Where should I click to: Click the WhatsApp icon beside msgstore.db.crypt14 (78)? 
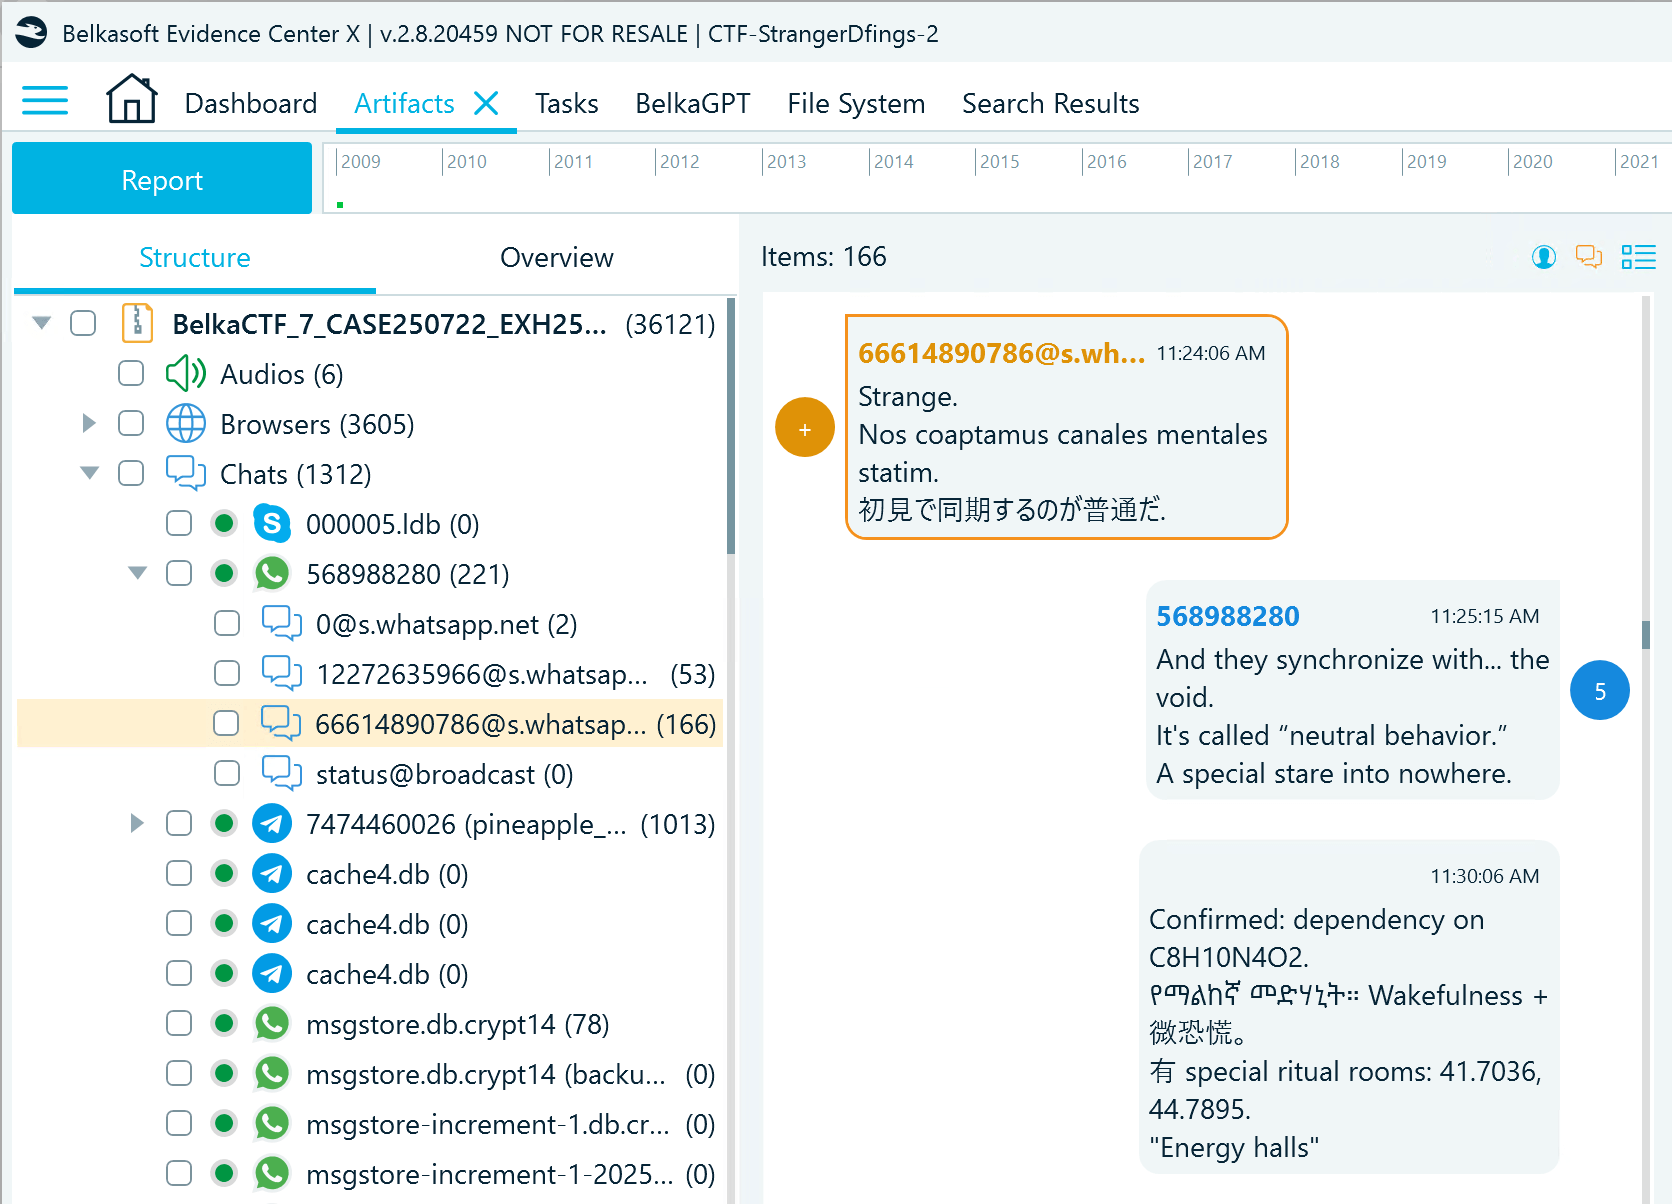[272, 1023]
